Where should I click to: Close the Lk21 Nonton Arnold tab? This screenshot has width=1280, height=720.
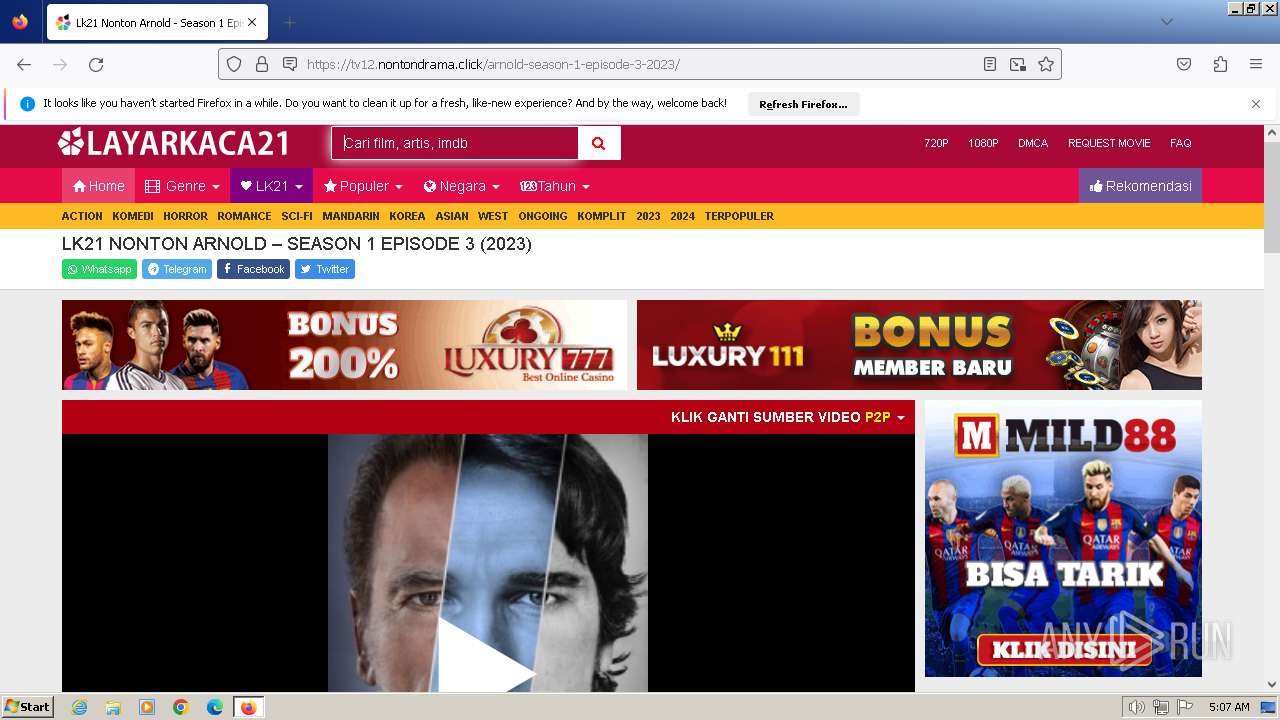(252, 22)
